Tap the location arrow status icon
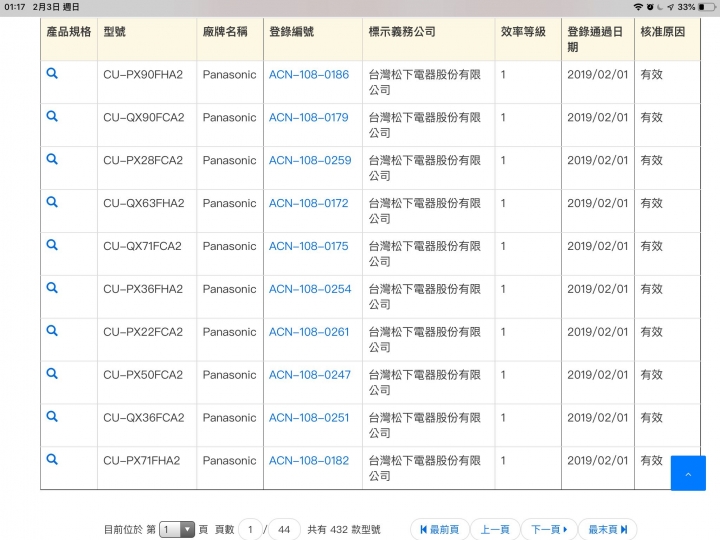 click(x=670, y=7)
